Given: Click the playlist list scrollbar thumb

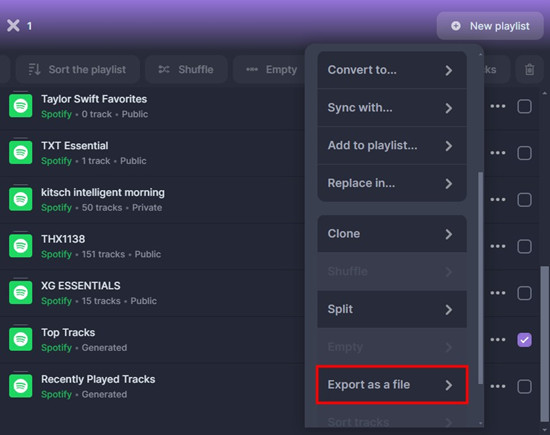Looking at the screenshot, I should coord(544,343).
